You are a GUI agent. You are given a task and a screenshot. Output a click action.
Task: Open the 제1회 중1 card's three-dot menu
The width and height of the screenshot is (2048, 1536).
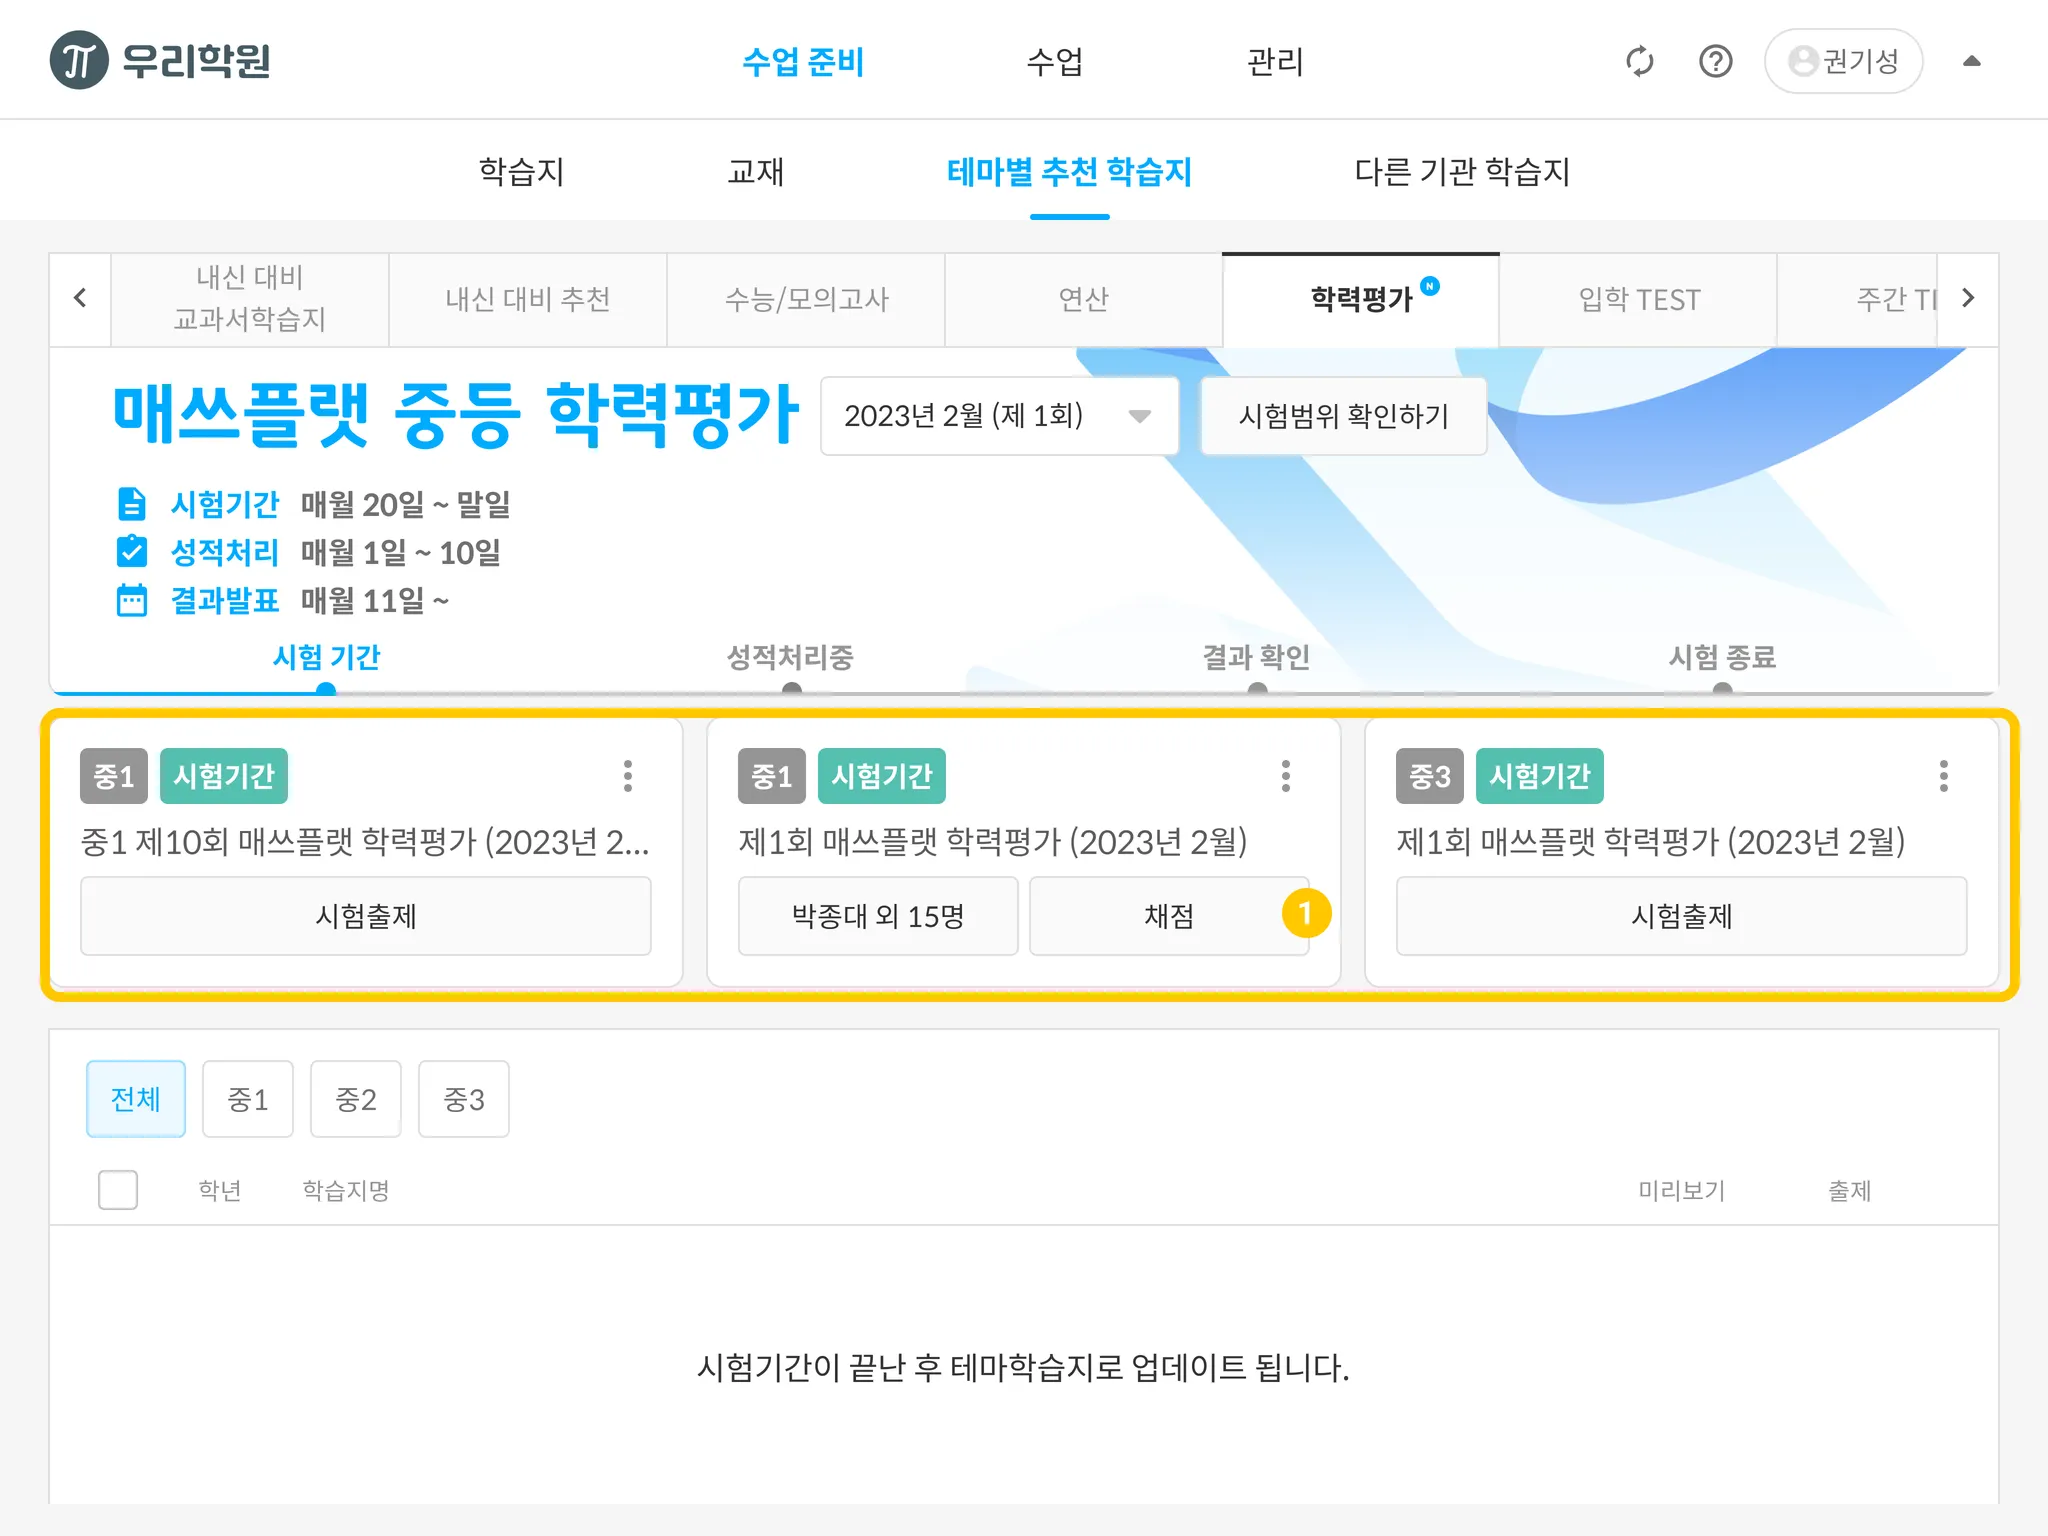1285,776
